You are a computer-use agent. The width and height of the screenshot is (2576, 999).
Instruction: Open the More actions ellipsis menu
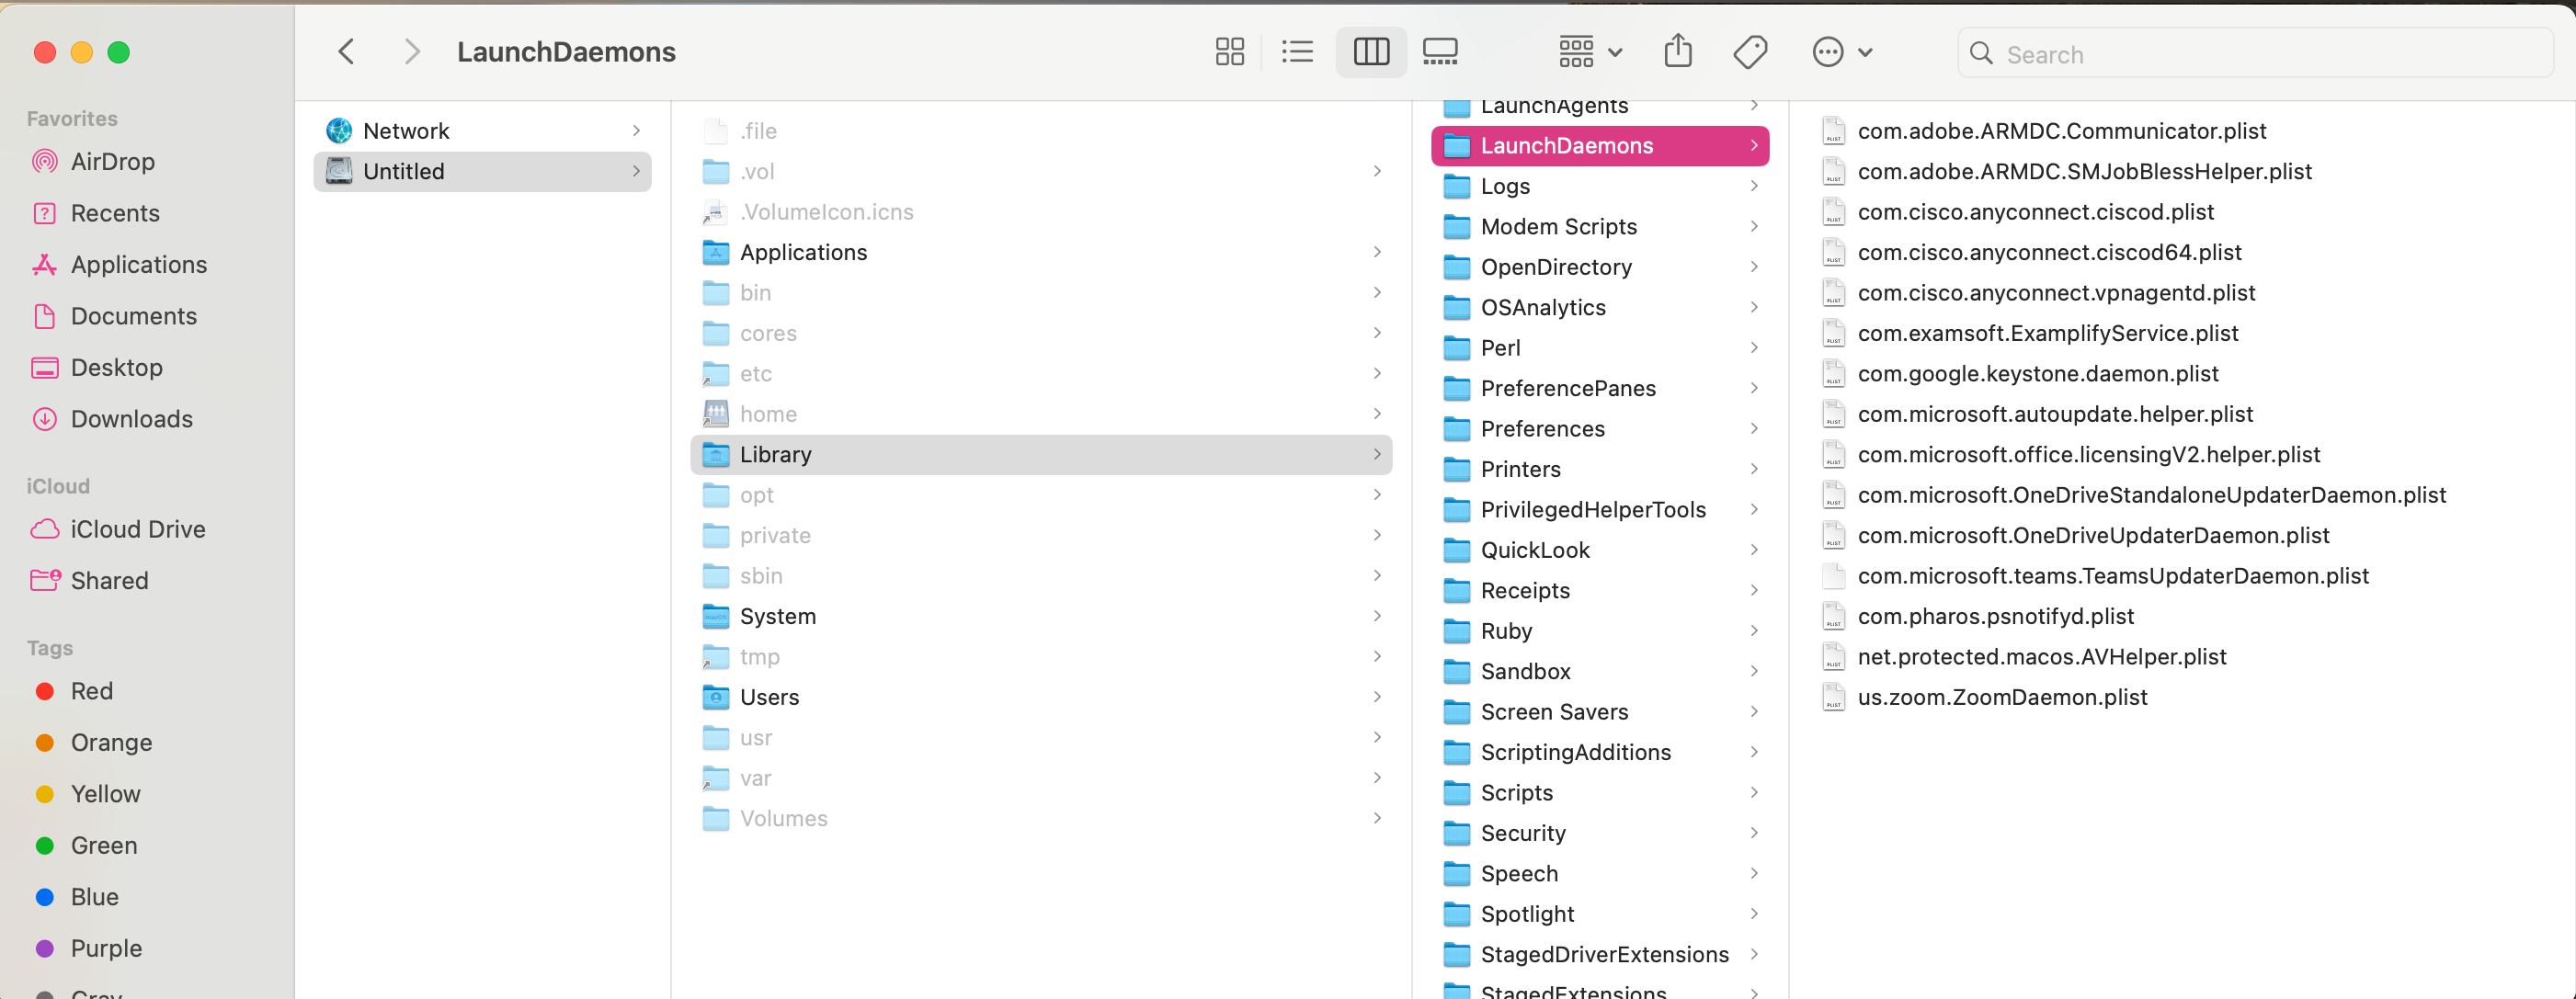1841,52
